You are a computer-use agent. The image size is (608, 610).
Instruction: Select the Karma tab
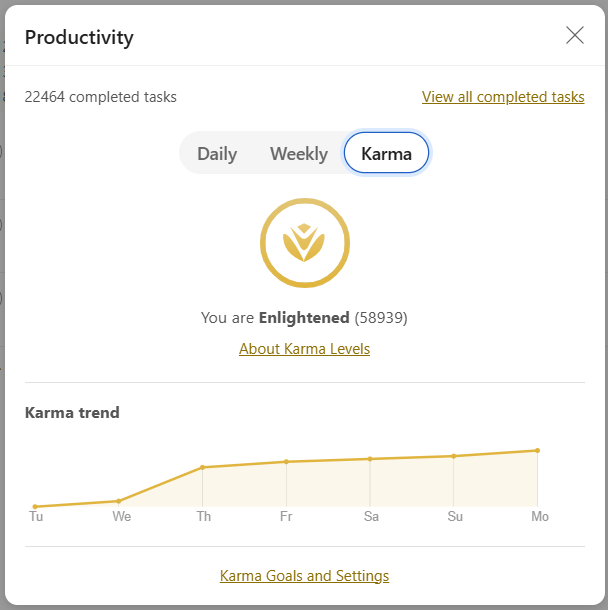(386, 154)
